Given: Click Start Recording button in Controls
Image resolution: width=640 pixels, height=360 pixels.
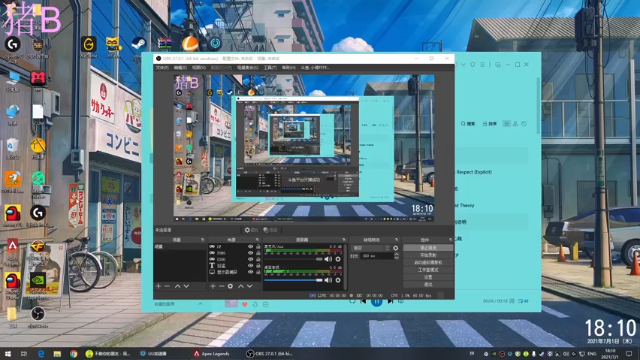Looking at the screenshot, I should 428,255.
